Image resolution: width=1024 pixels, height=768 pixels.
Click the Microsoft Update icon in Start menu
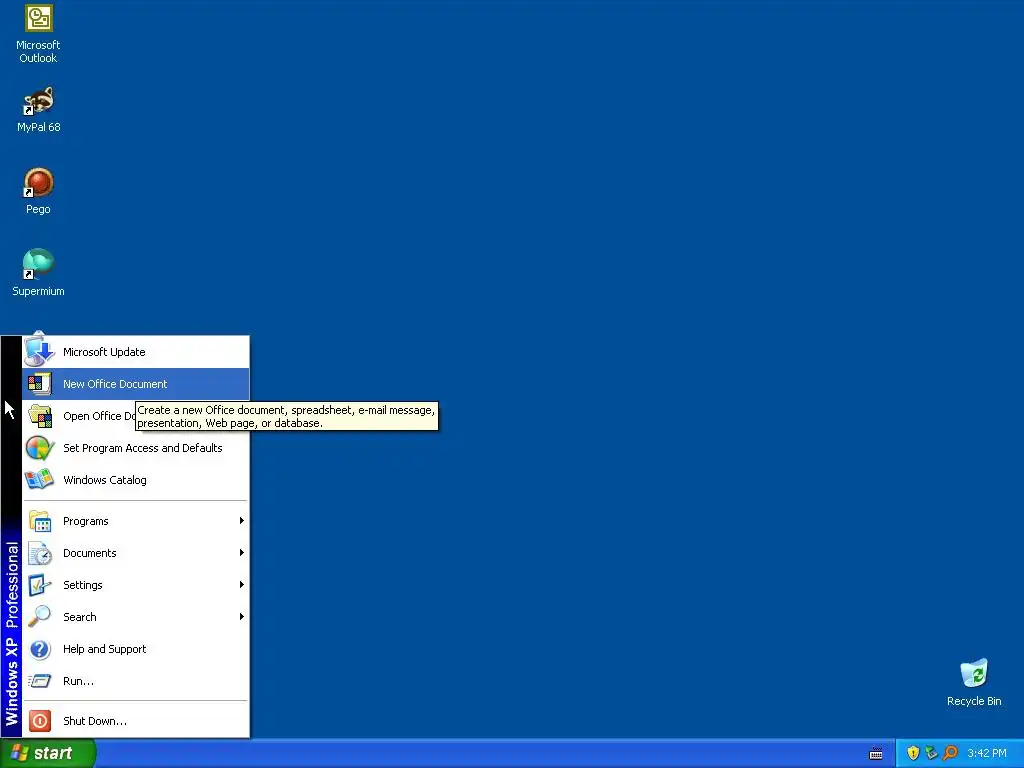click(39, 352)
